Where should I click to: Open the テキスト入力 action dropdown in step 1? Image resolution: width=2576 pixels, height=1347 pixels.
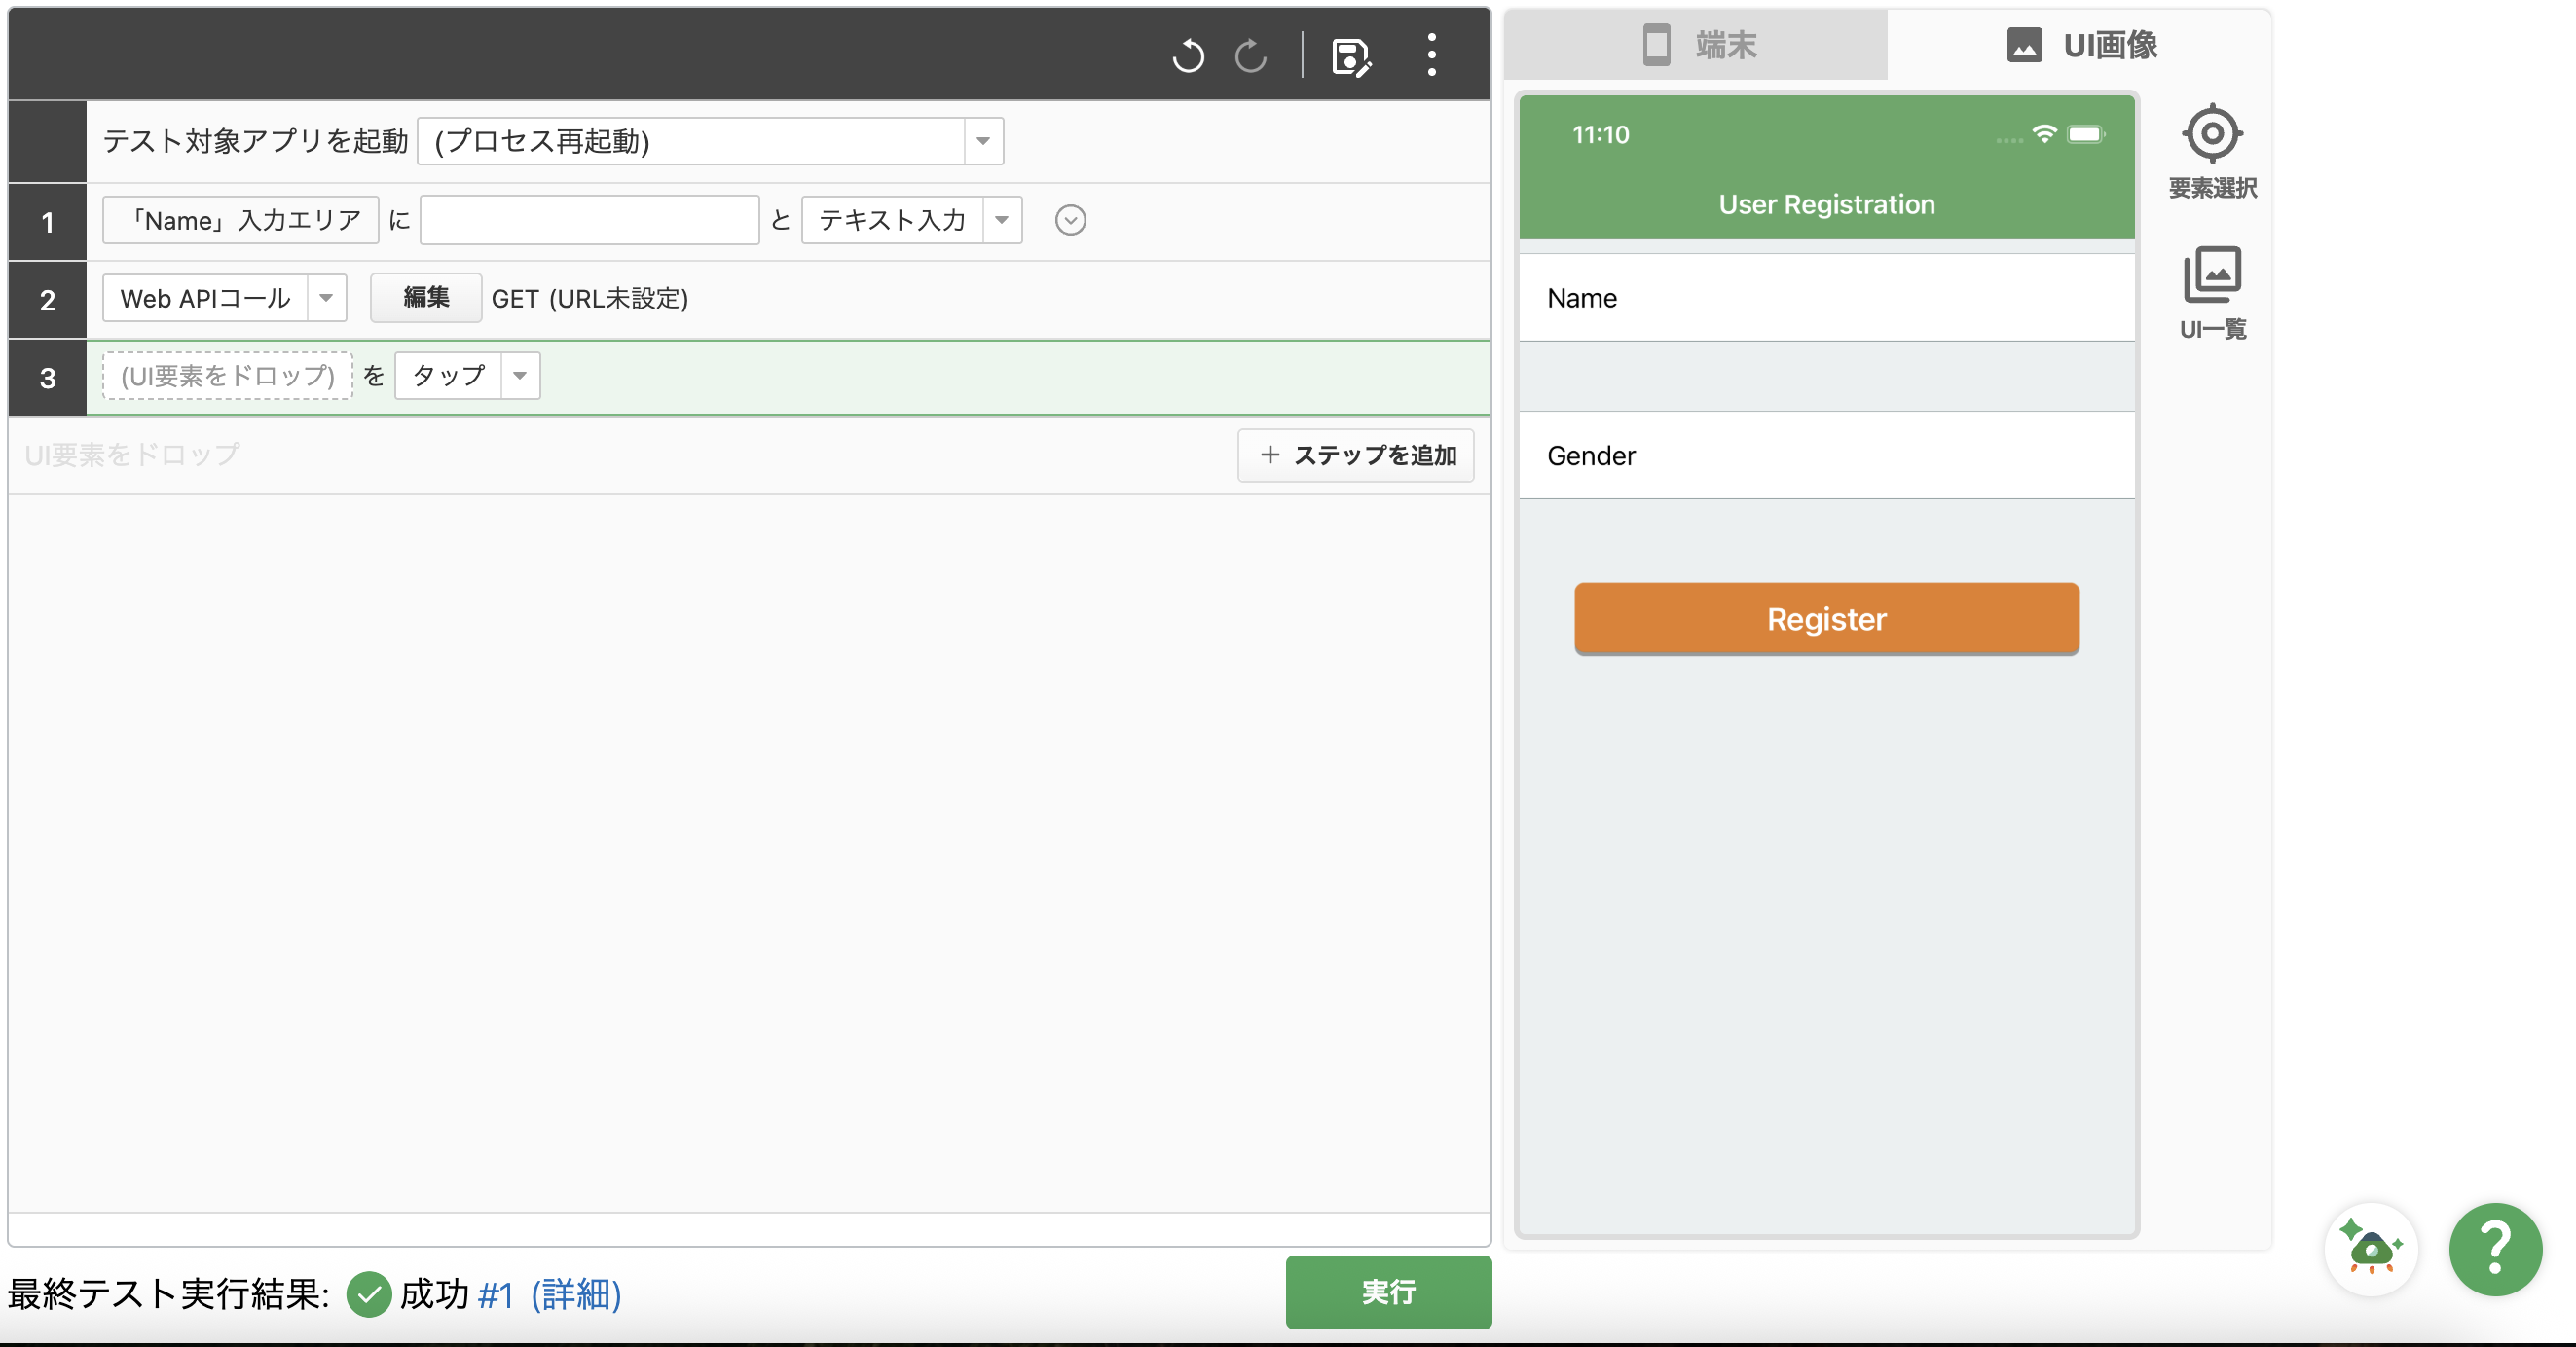[x=1003, y=220]
